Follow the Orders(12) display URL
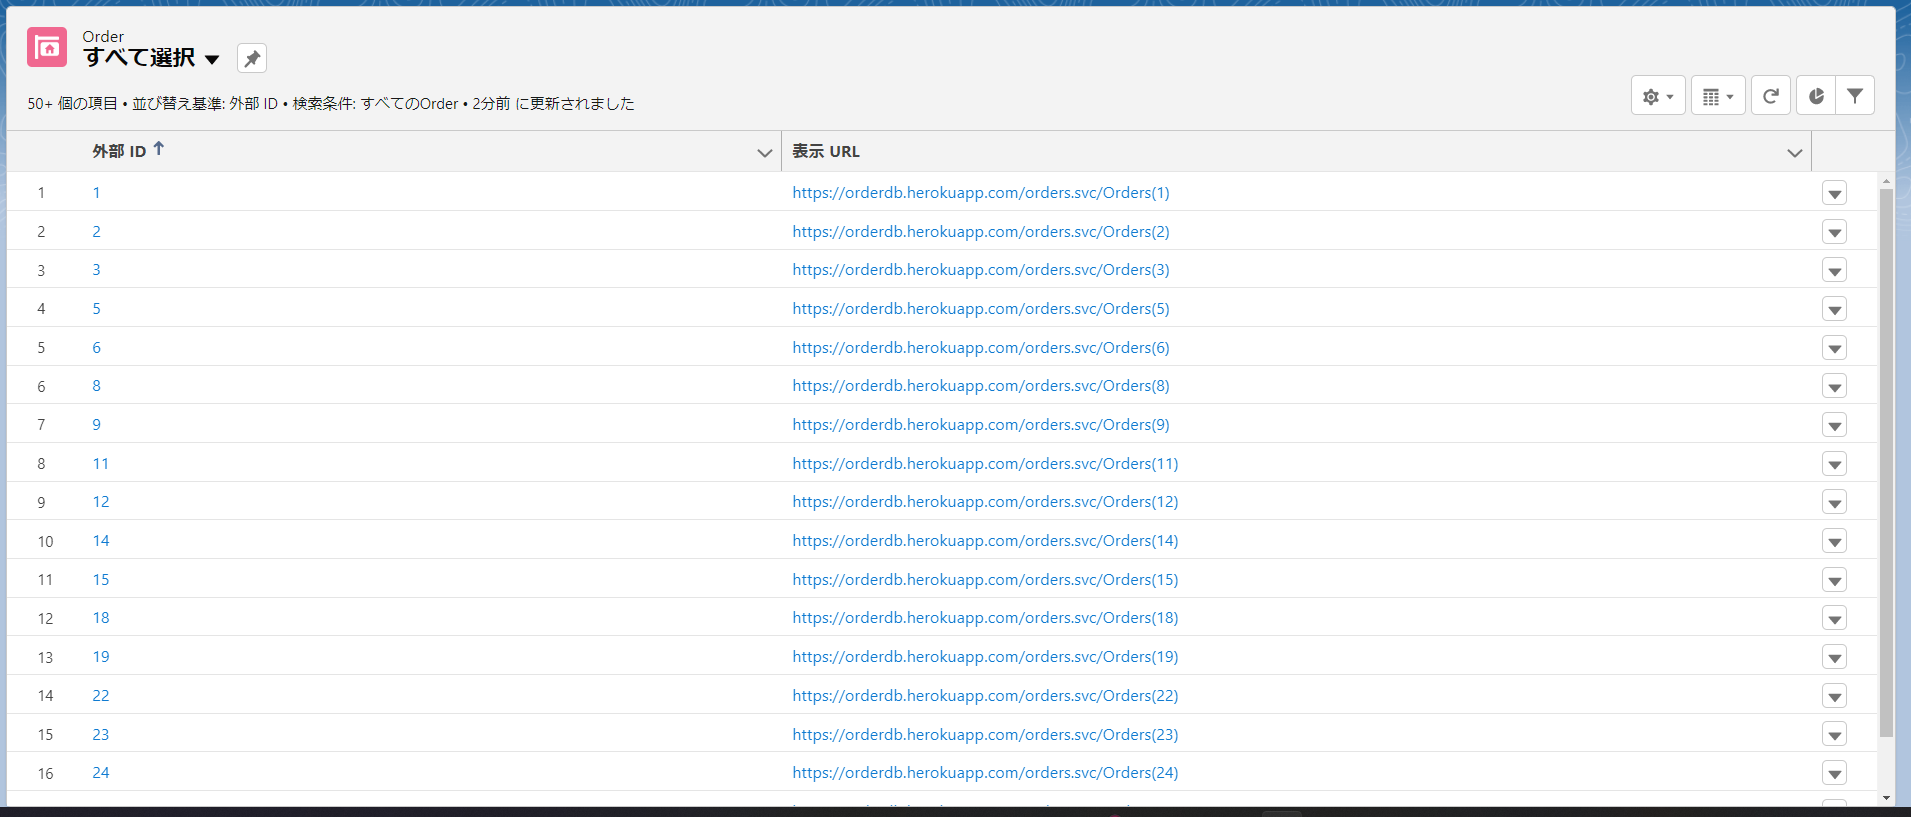The height and width of the screenshot is (817, 1911). (985, 502)
